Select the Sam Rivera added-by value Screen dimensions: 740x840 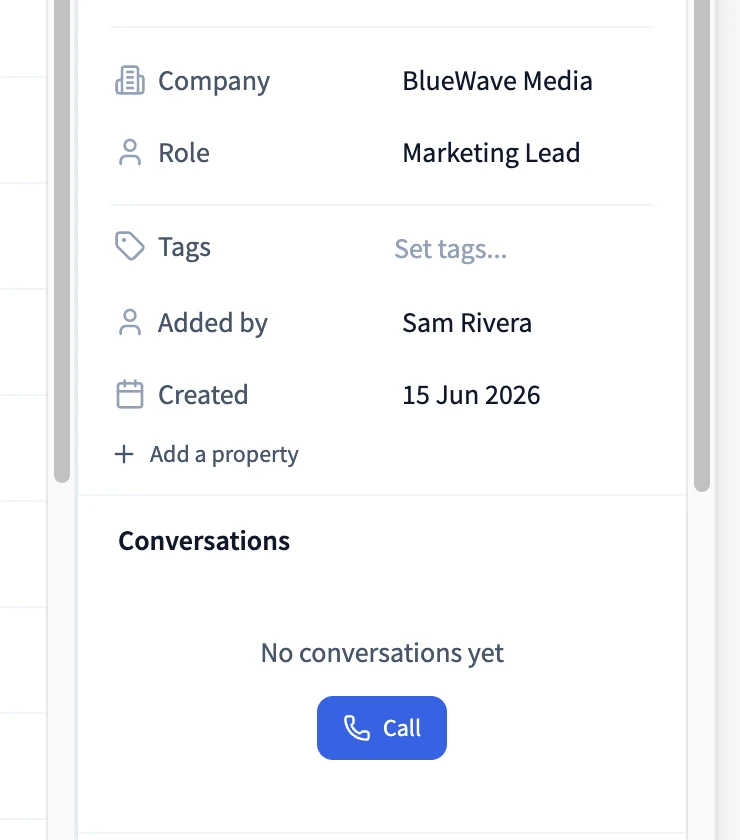[467, 323]
